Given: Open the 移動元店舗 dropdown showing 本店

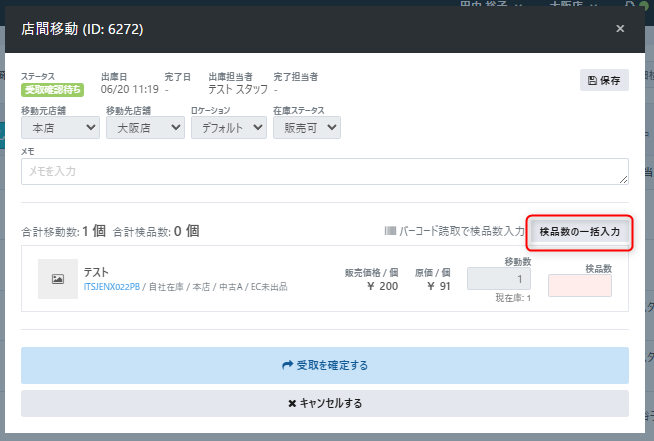Looking at the screenshot, I should [61, 127].
